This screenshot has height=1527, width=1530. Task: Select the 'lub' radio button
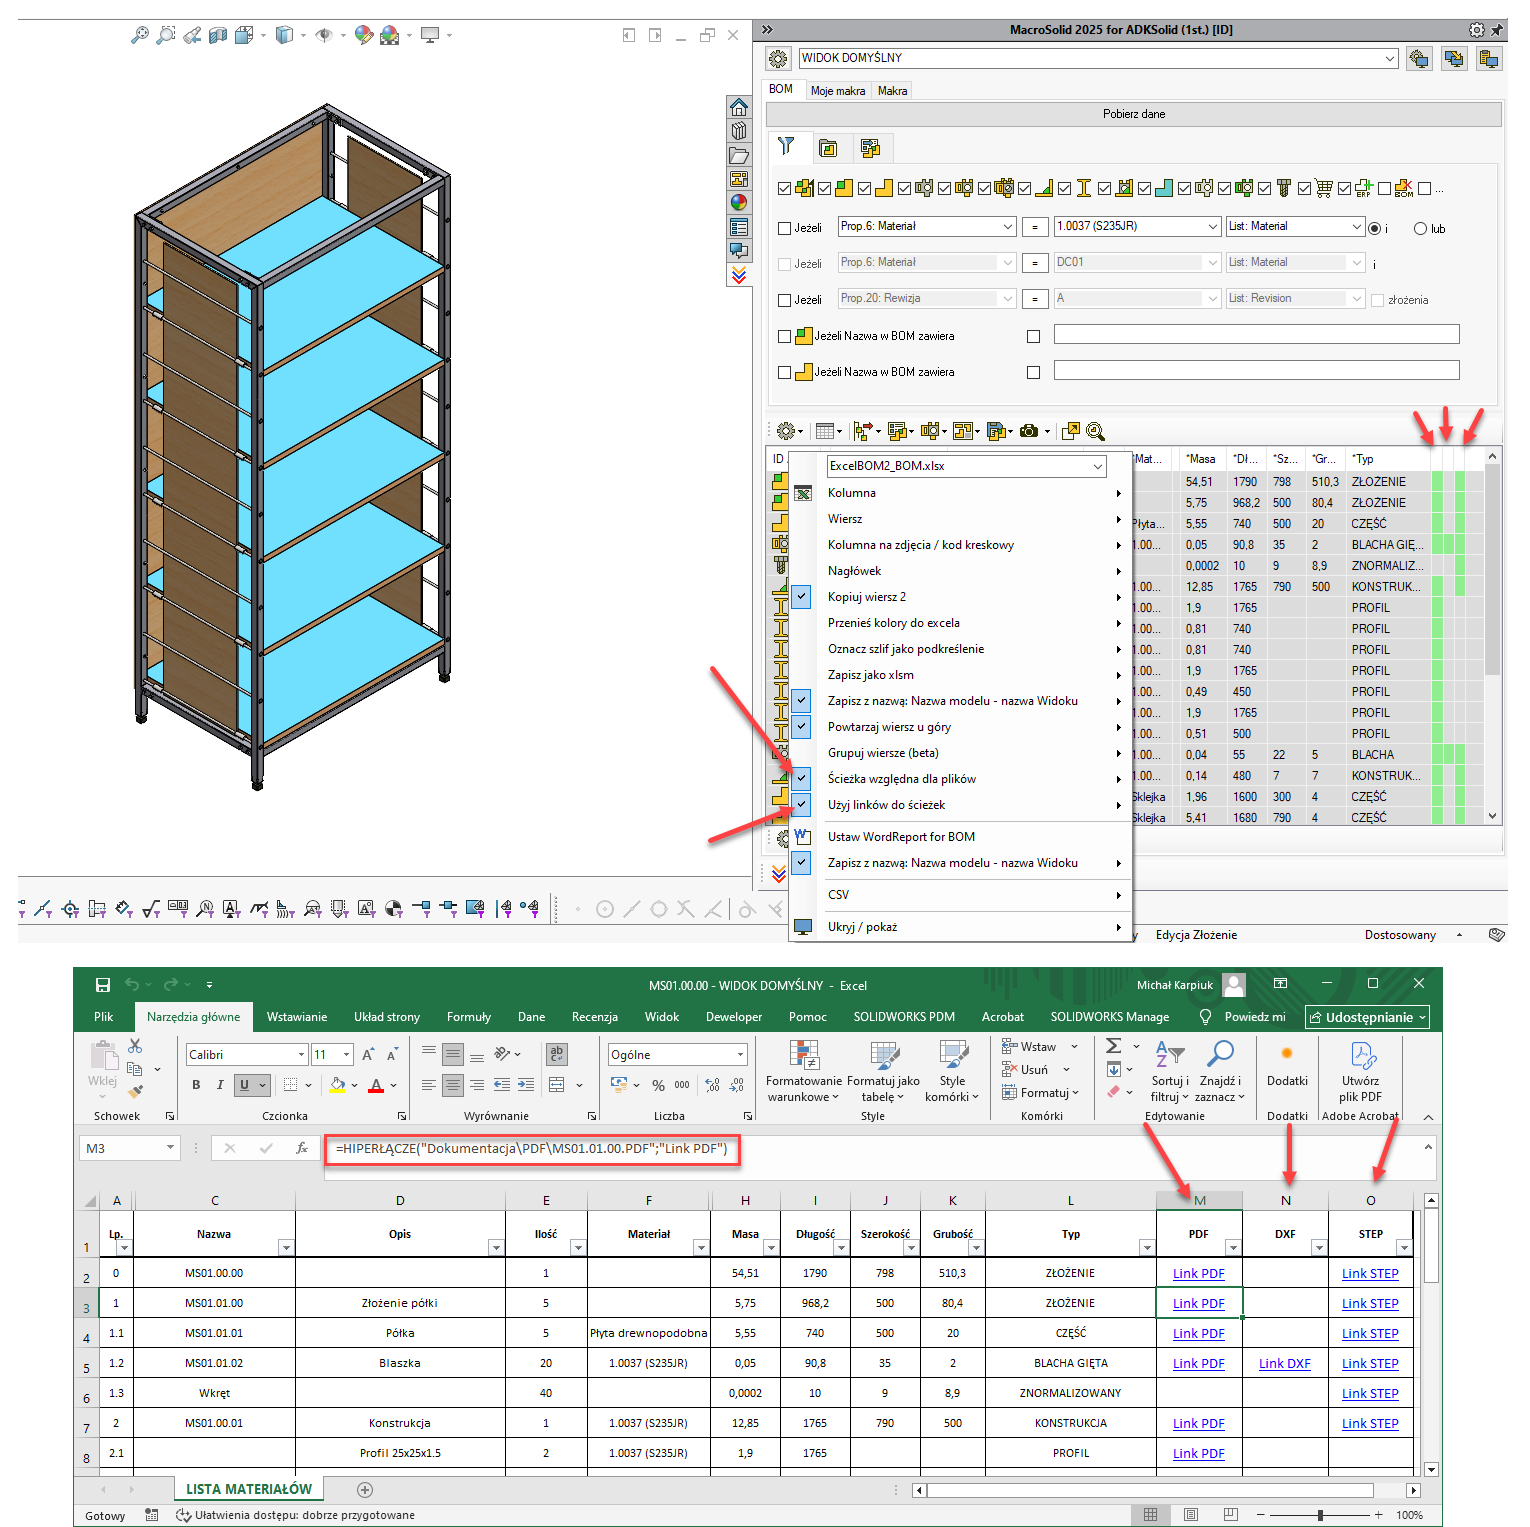[1420, 229]
